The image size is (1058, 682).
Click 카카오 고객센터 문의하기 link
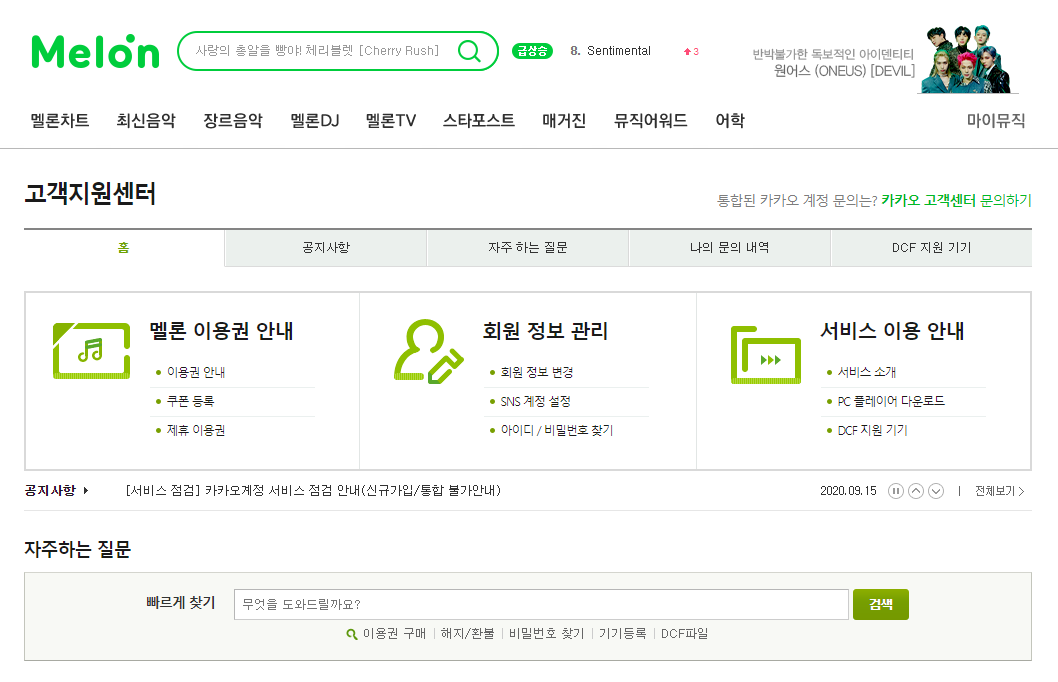pyautogui.click(x=956, y=200)
